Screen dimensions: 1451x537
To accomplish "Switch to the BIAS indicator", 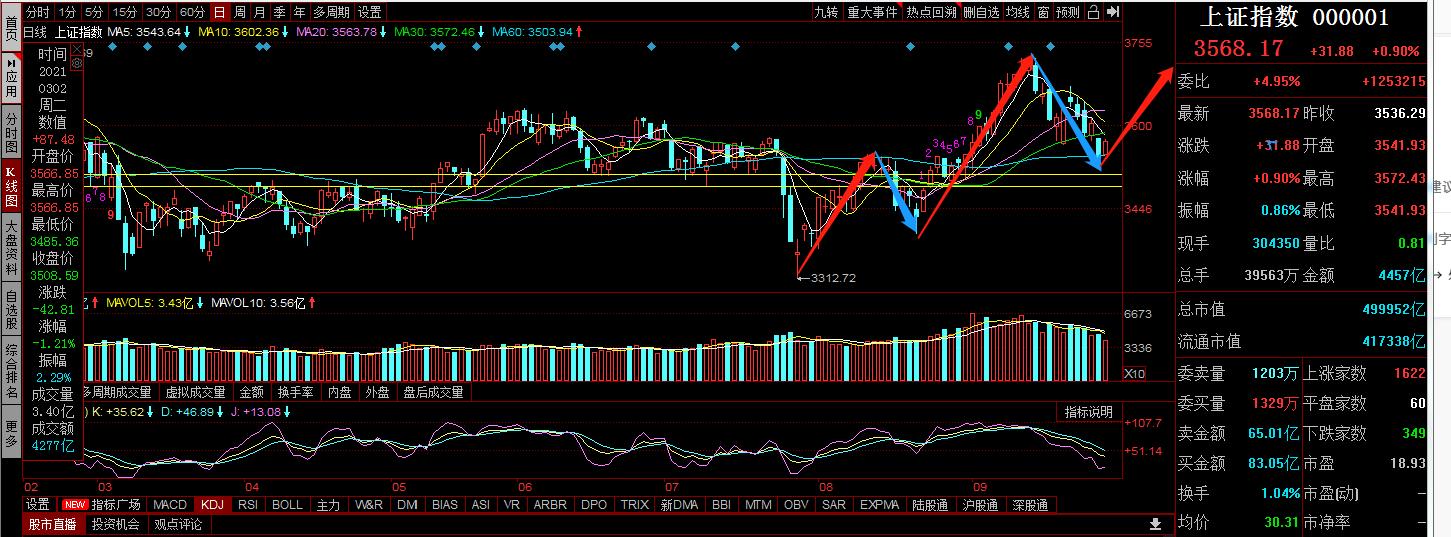I will pyautogui.click(x=445, y=505).
